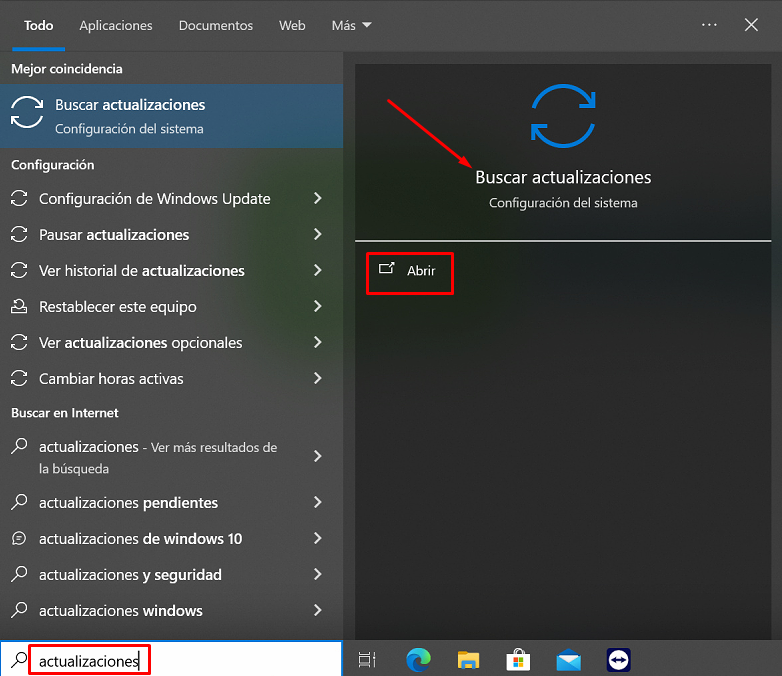
Task: Click the search box containing actualizaciones
Action: click(171, 660)
